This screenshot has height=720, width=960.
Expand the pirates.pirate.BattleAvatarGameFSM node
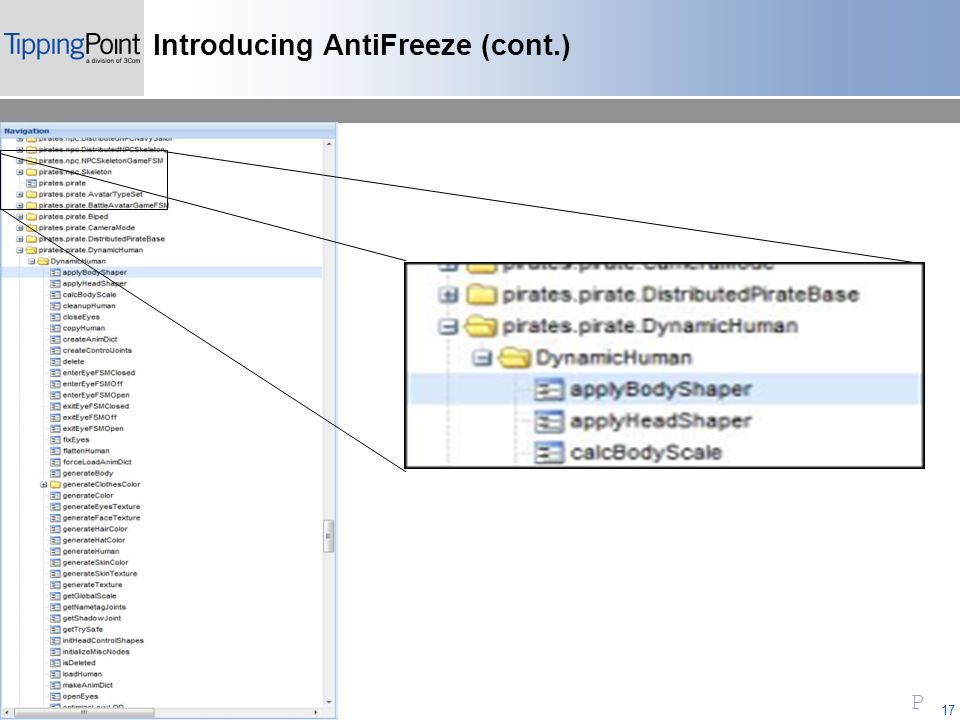(20, 206)
